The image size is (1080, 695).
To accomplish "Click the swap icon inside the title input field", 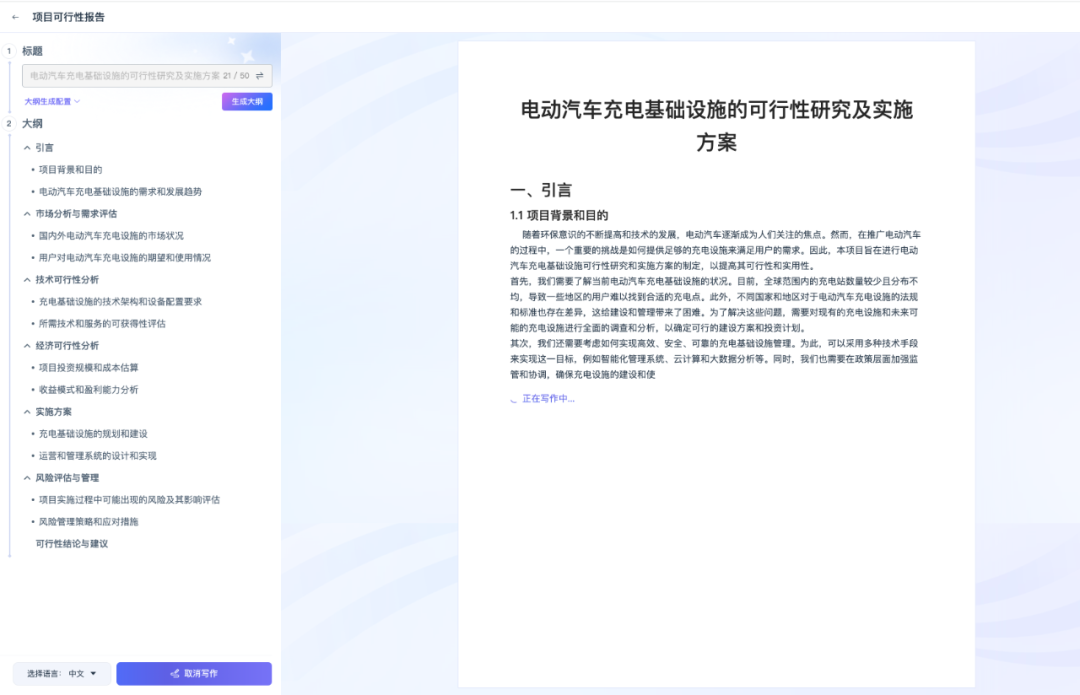I will click(x=258, y=75).
